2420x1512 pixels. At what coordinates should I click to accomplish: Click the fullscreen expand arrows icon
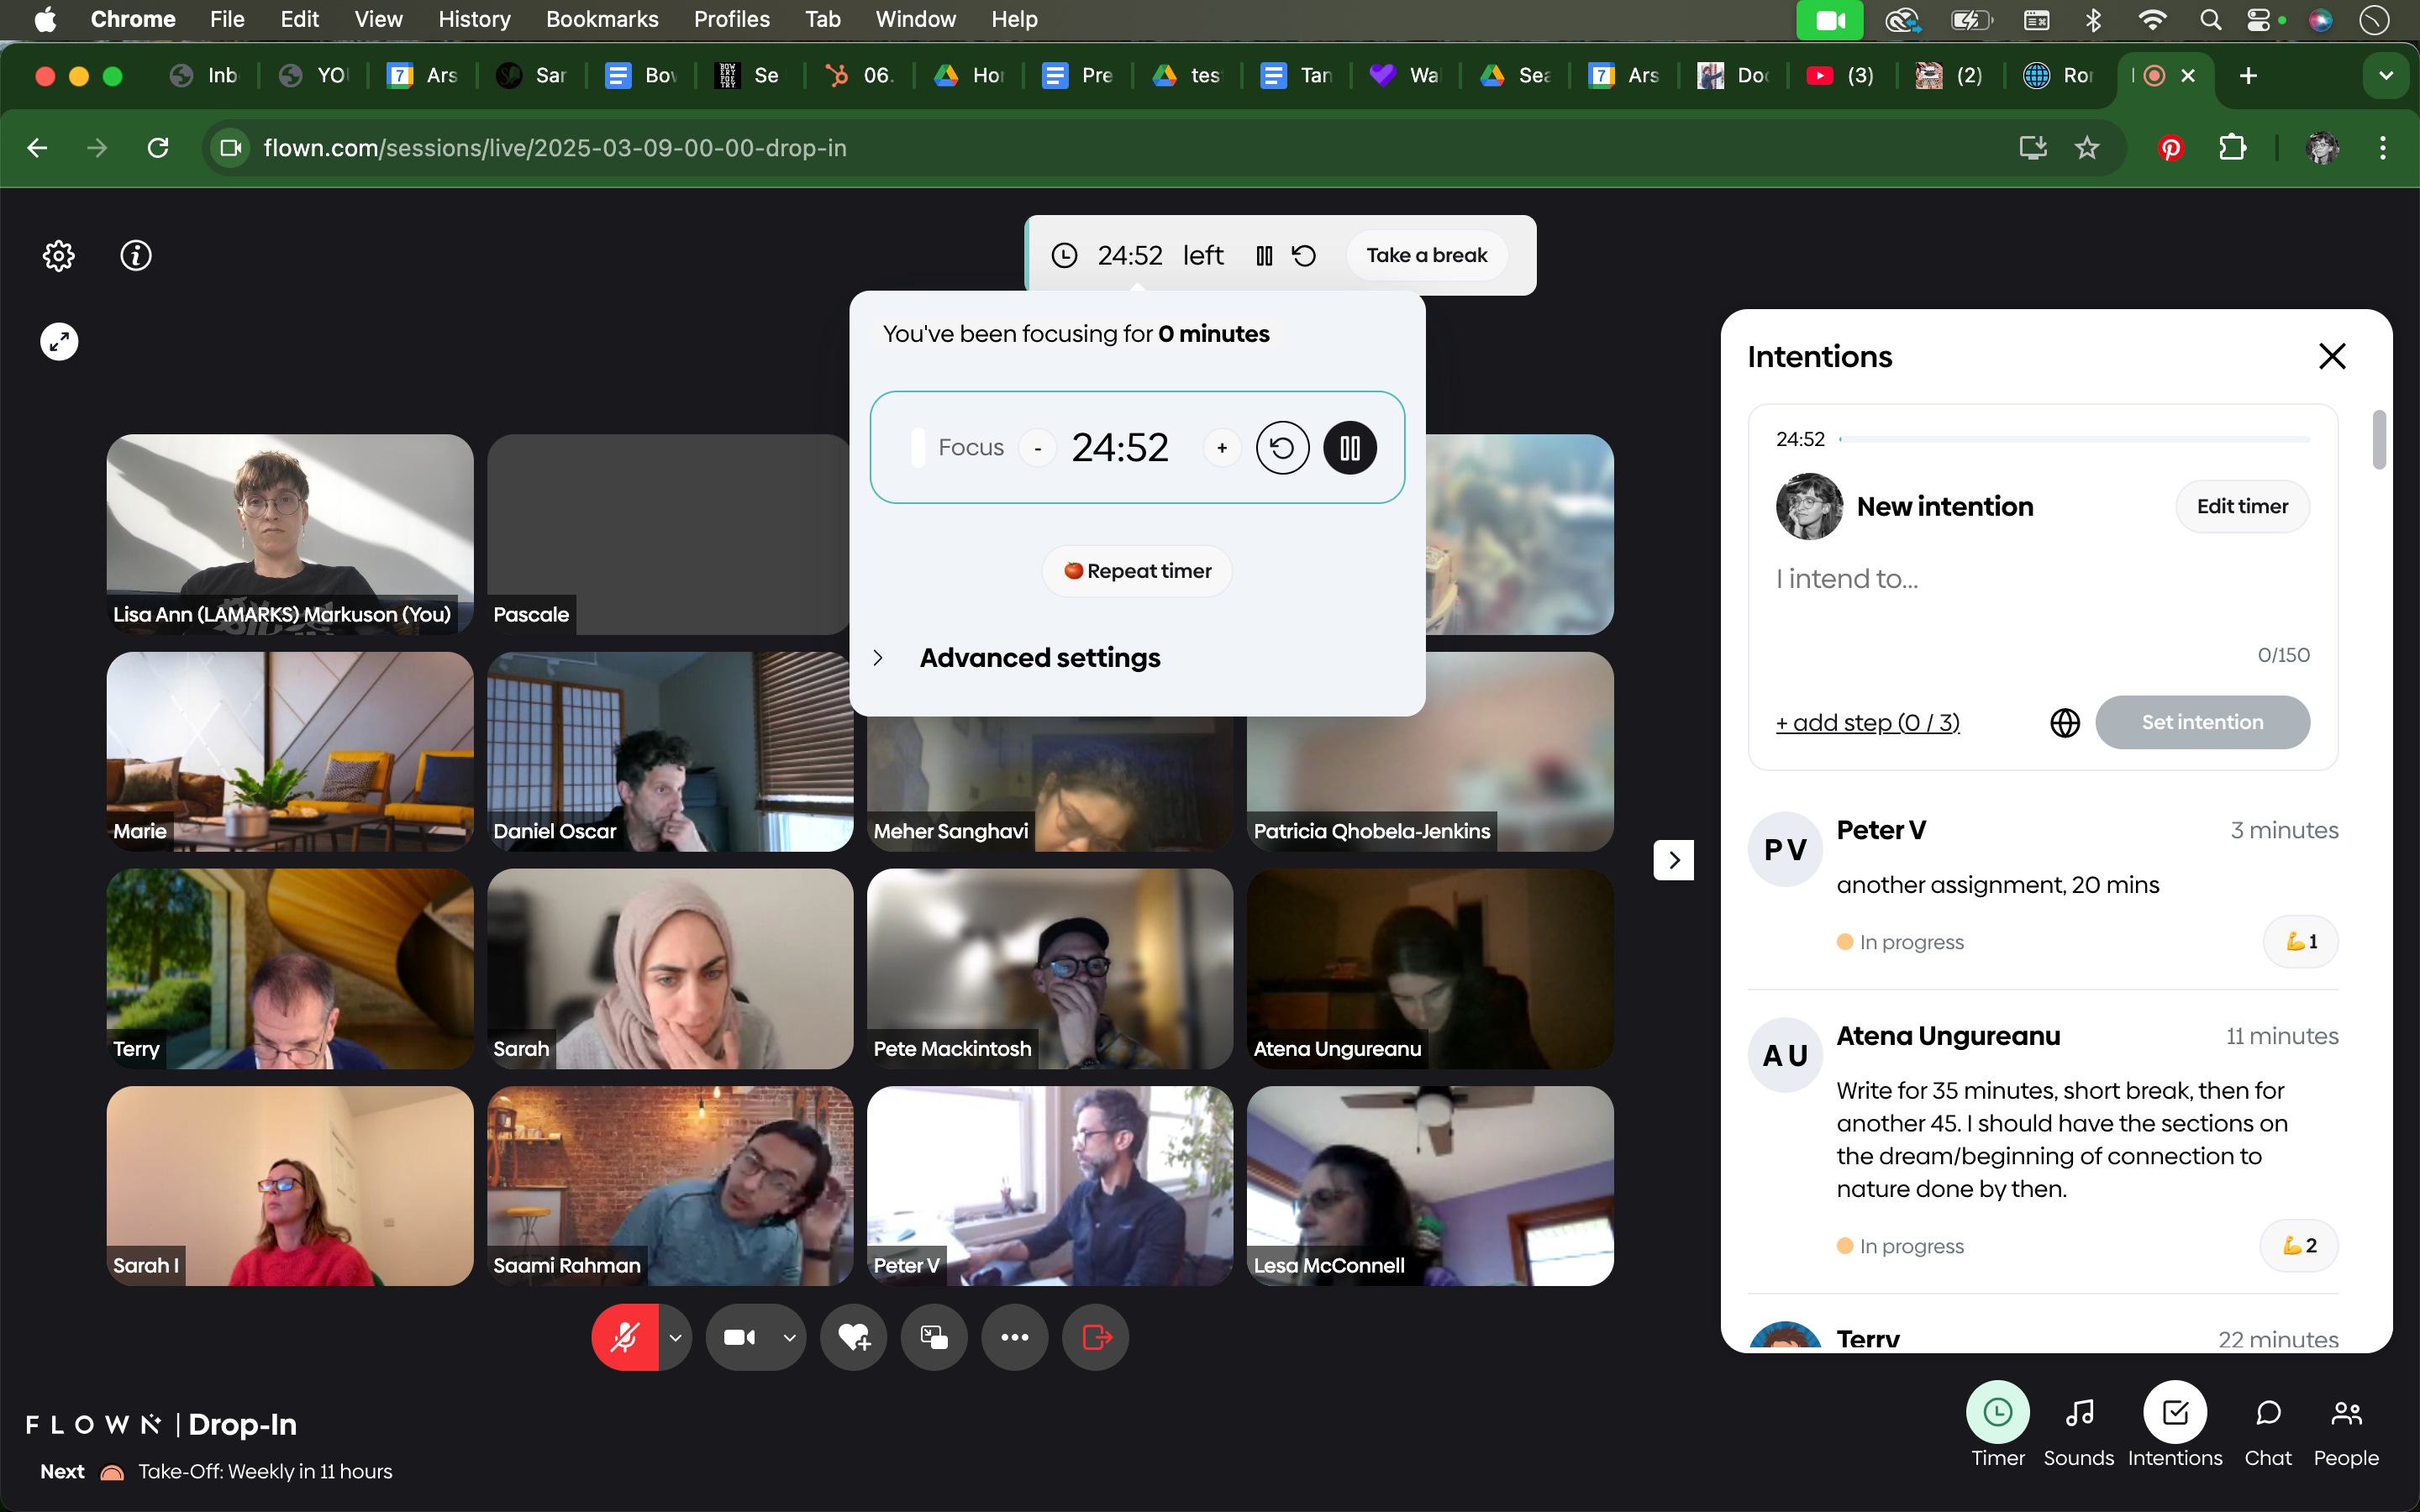tap(59, 342)
